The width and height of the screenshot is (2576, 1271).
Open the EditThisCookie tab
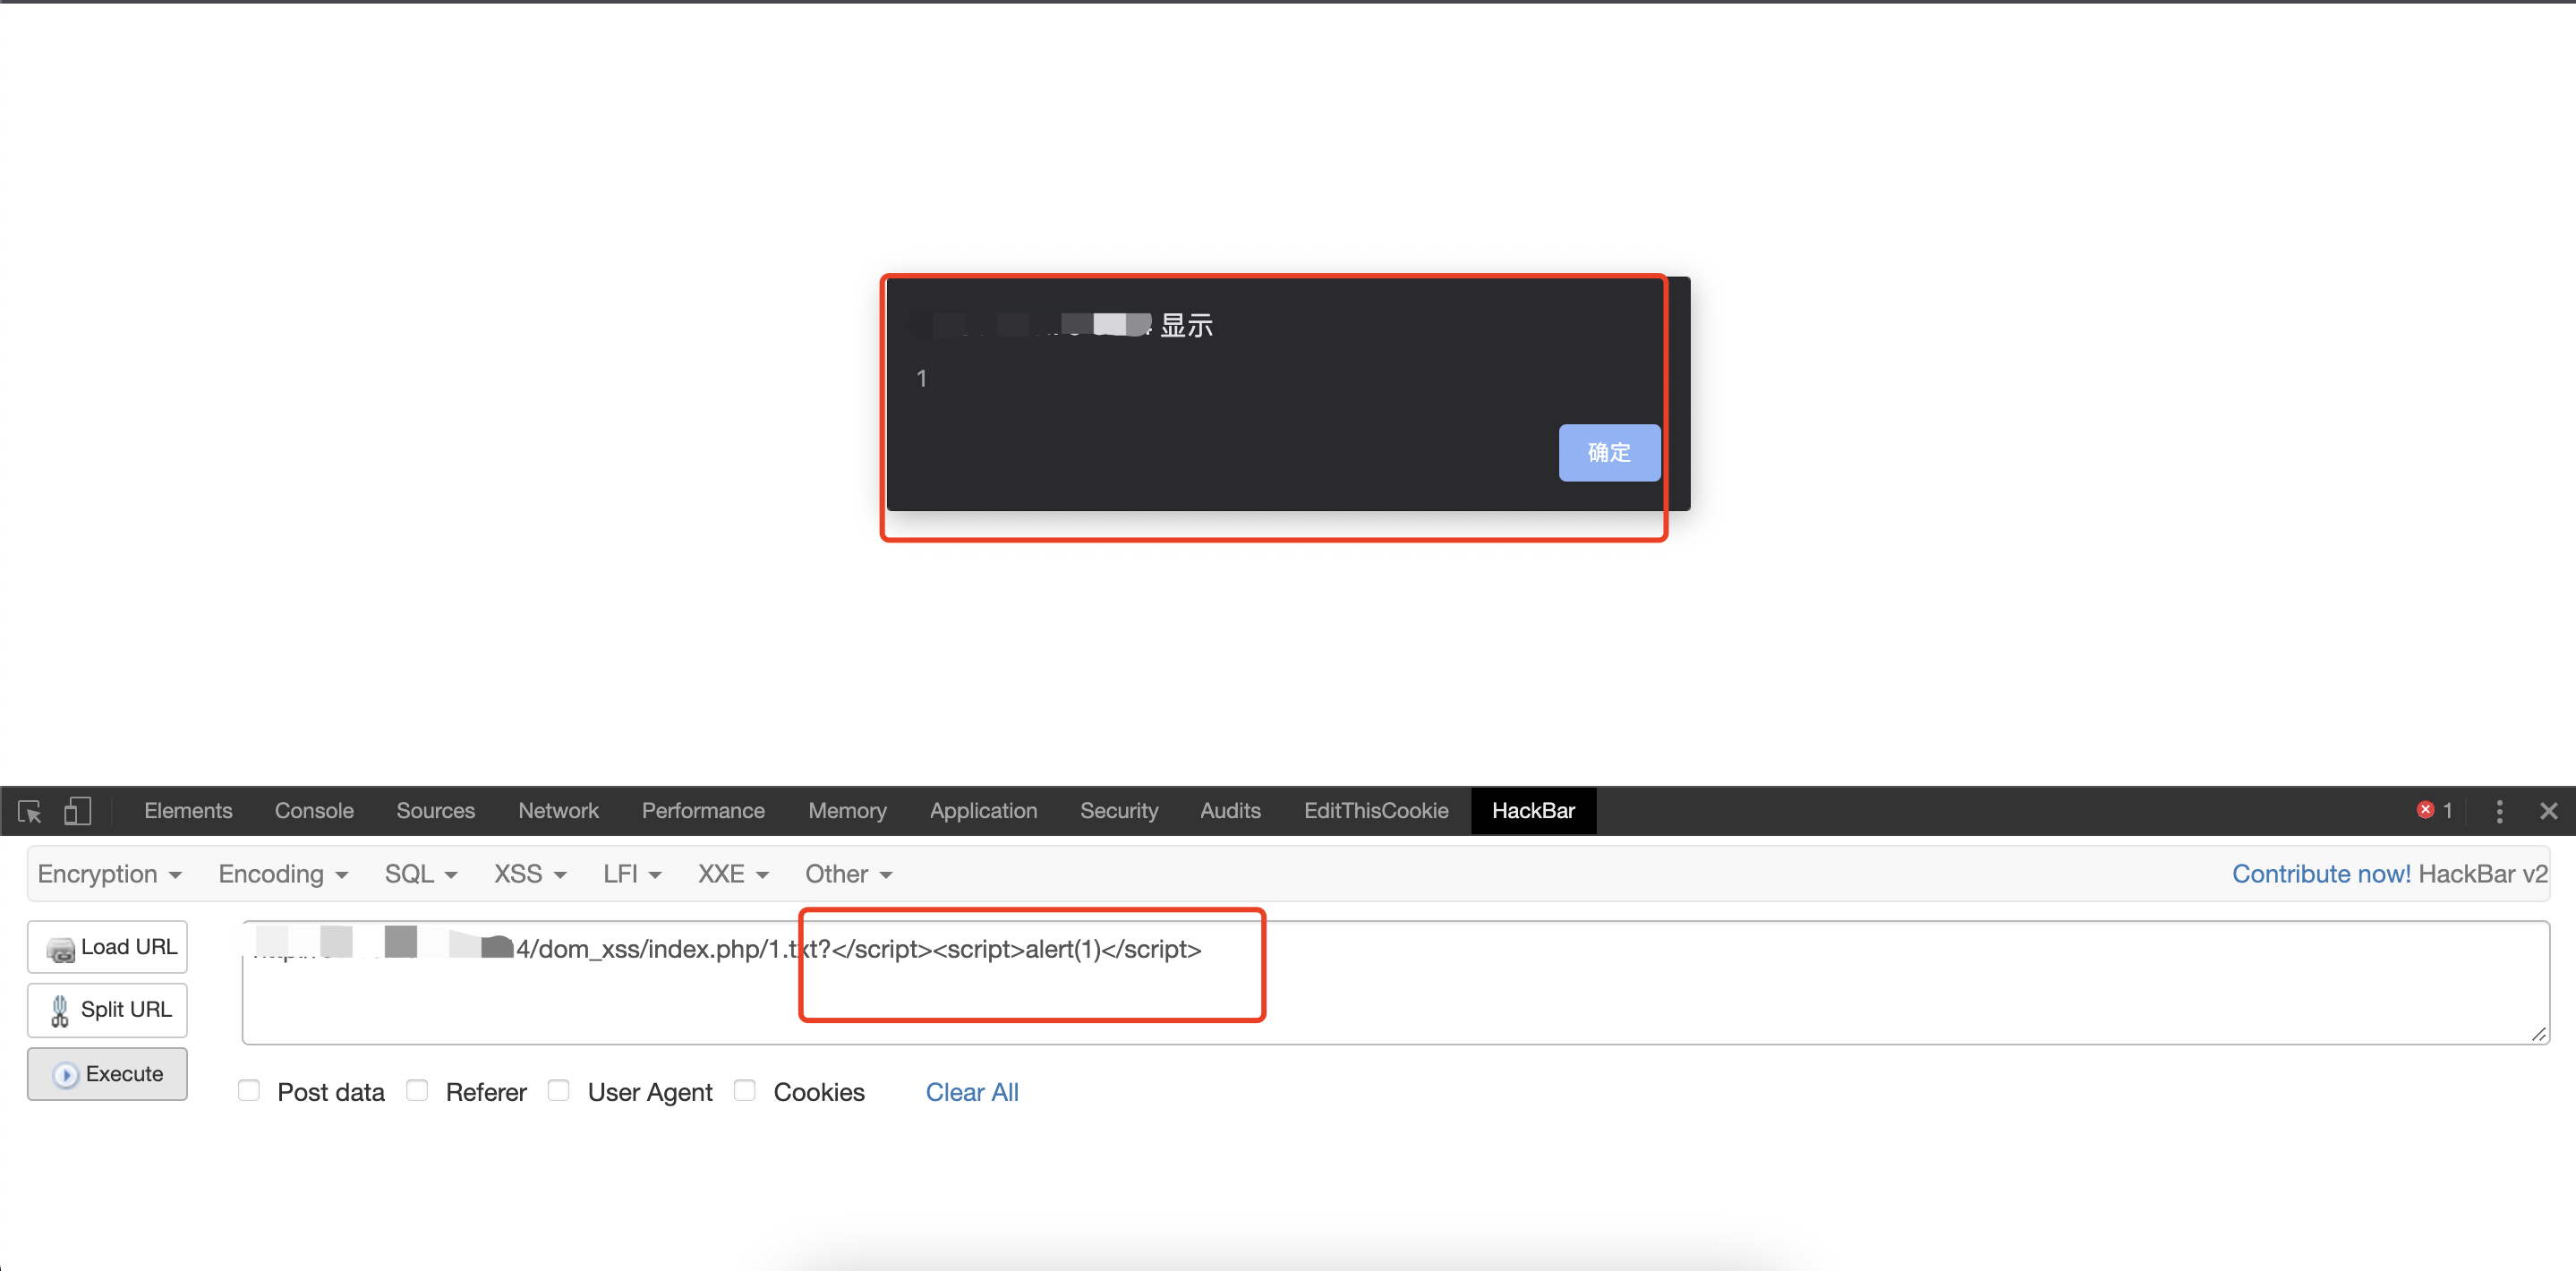point(1375,811)
